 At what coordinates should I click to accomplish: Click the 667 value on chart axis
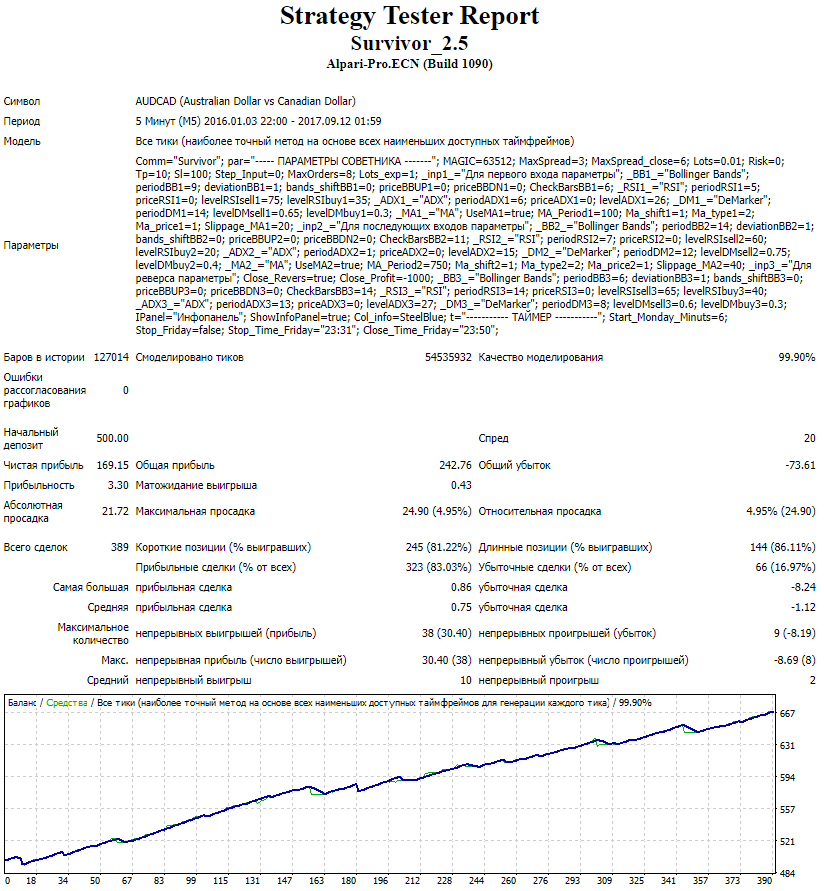click(x=787, y=714)
